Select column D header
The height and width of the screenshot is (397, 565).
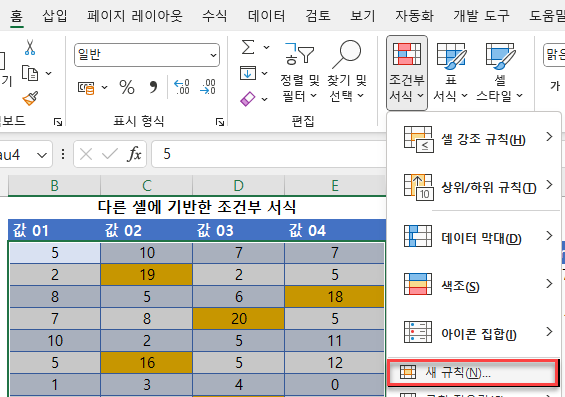click(x=239, y=186)
